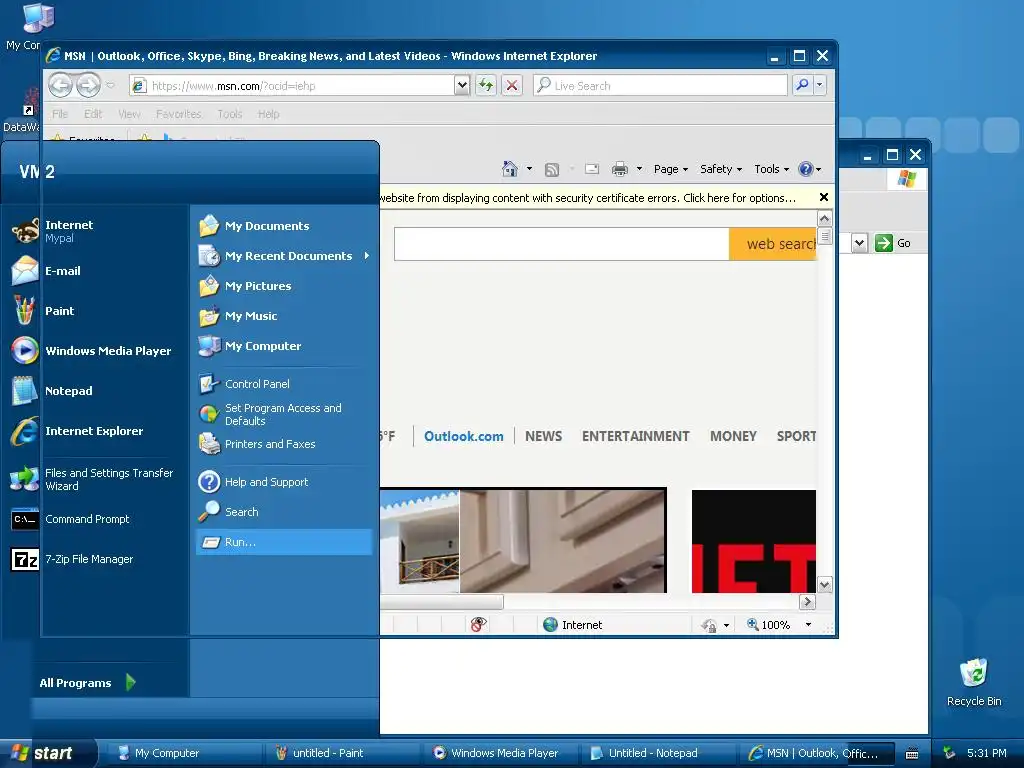Click Internet Explorer Back button
Screen dimensions: 1024x768
pos(61,85)
